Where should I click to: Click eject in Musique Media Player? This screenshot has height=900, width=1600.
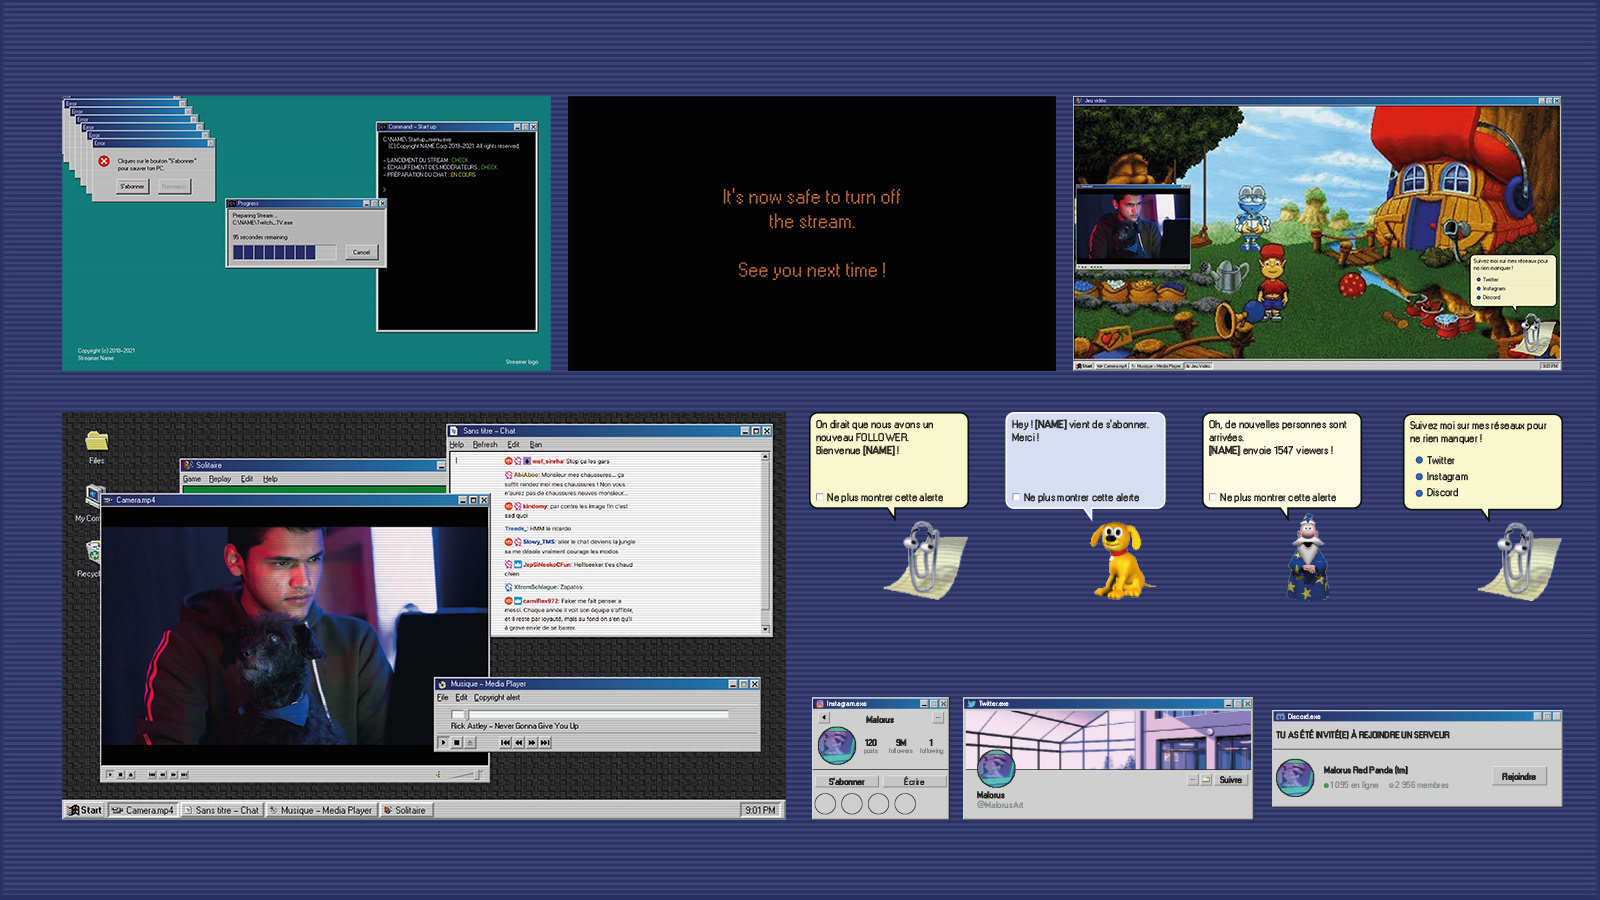click(470, 742)
